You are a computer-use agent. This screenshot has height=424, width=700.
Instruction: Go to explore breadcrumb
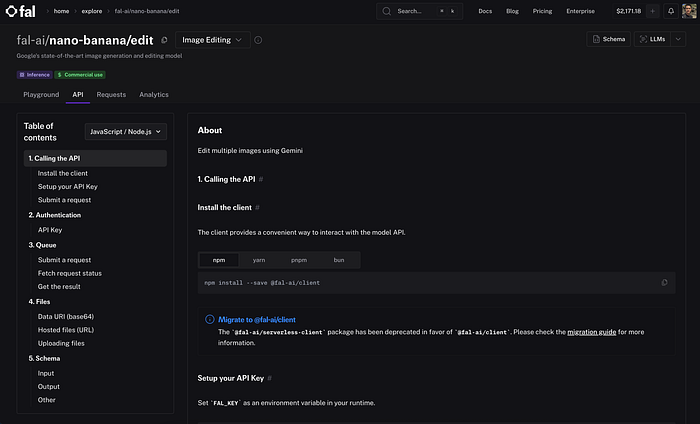click(x=92, y=11)
